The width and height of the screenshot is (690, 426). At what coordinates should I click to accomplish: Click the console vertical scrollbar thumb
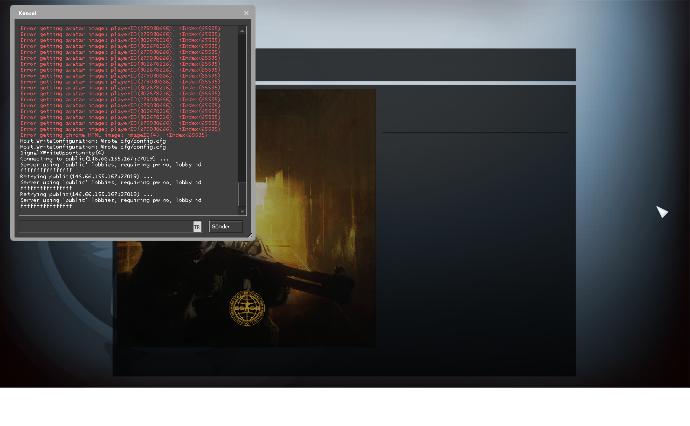tap(242, 194)
